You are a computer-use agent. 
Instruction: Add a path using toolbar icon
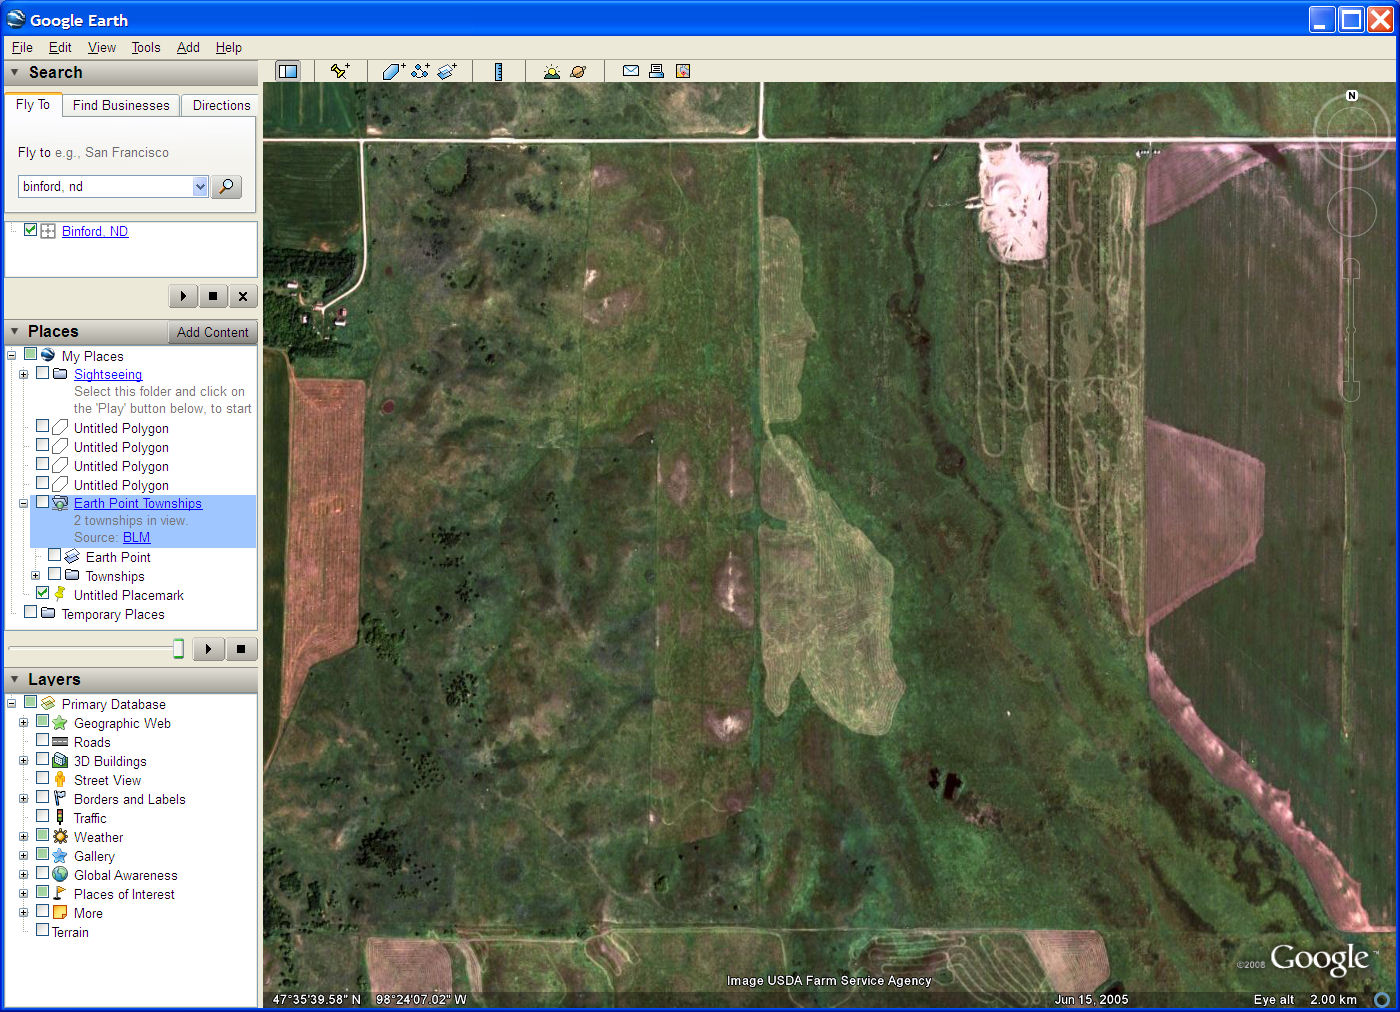420,71
